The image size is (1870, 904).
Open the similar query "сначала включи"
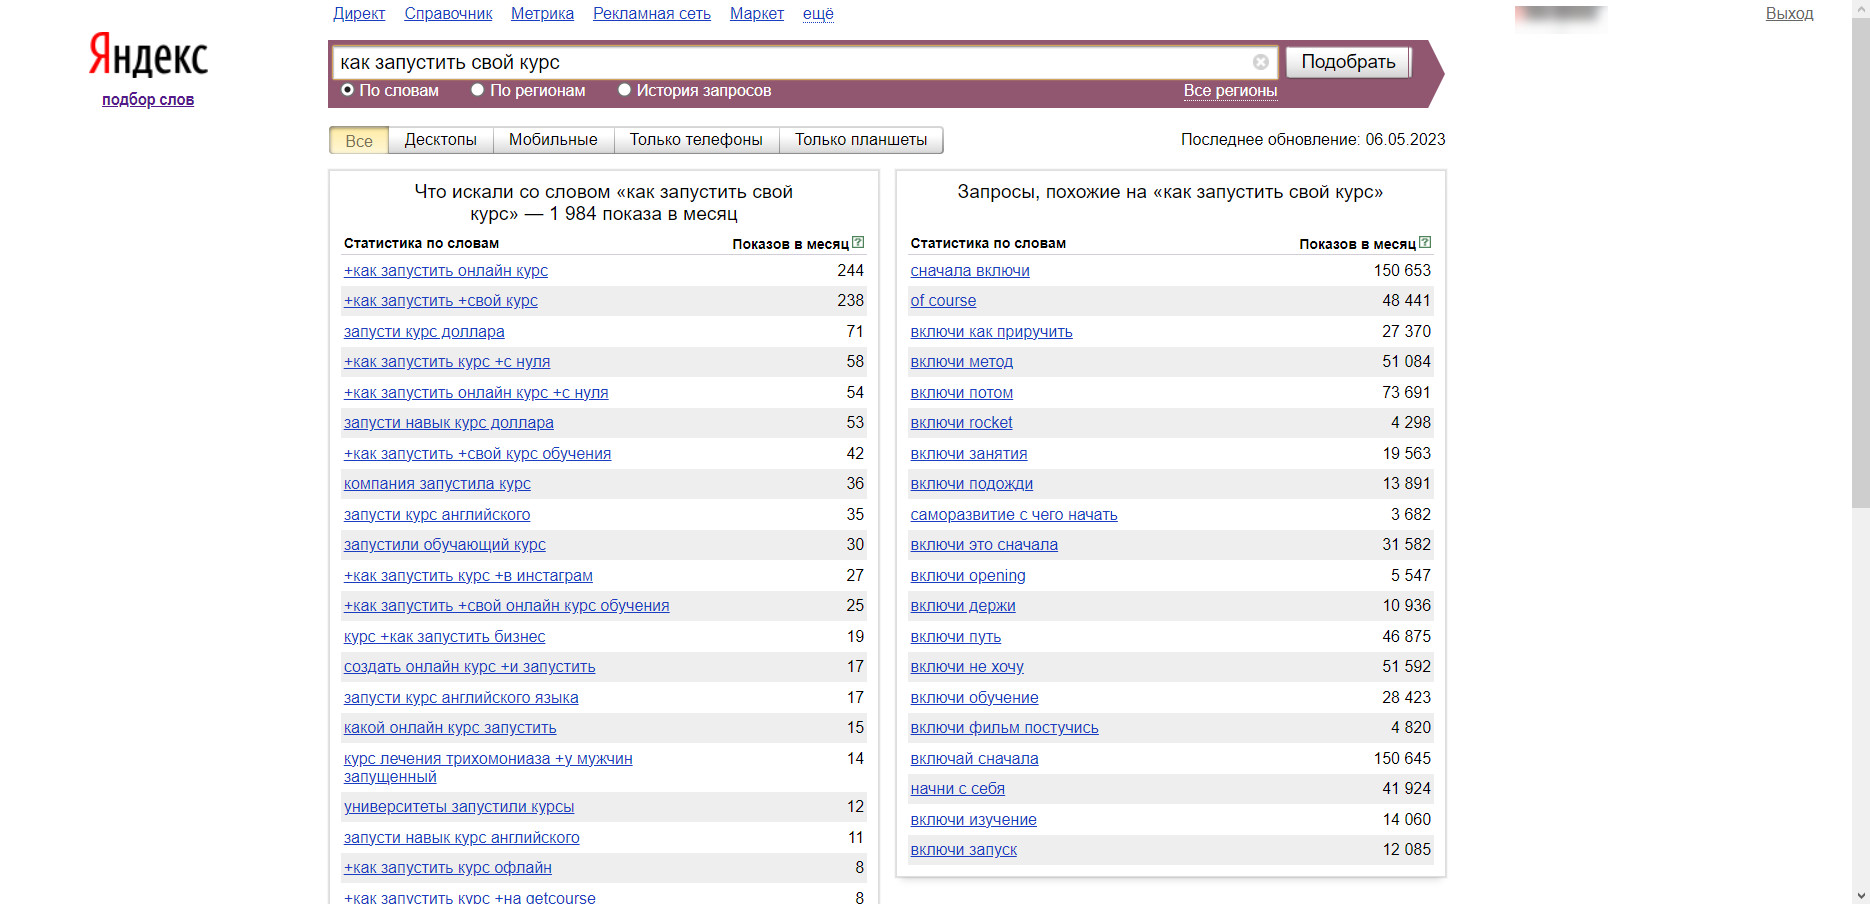pos(970,271)
